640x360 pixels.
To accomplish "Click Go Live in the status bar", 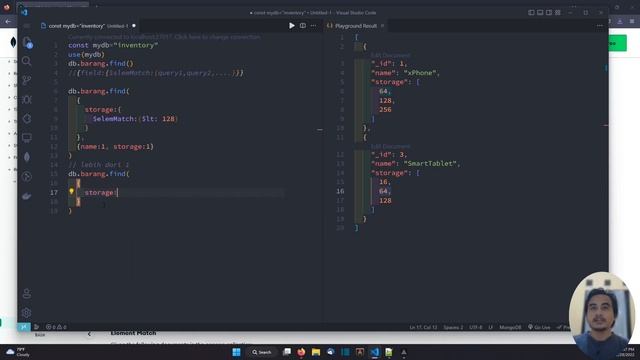I will [x=539, y=327].
